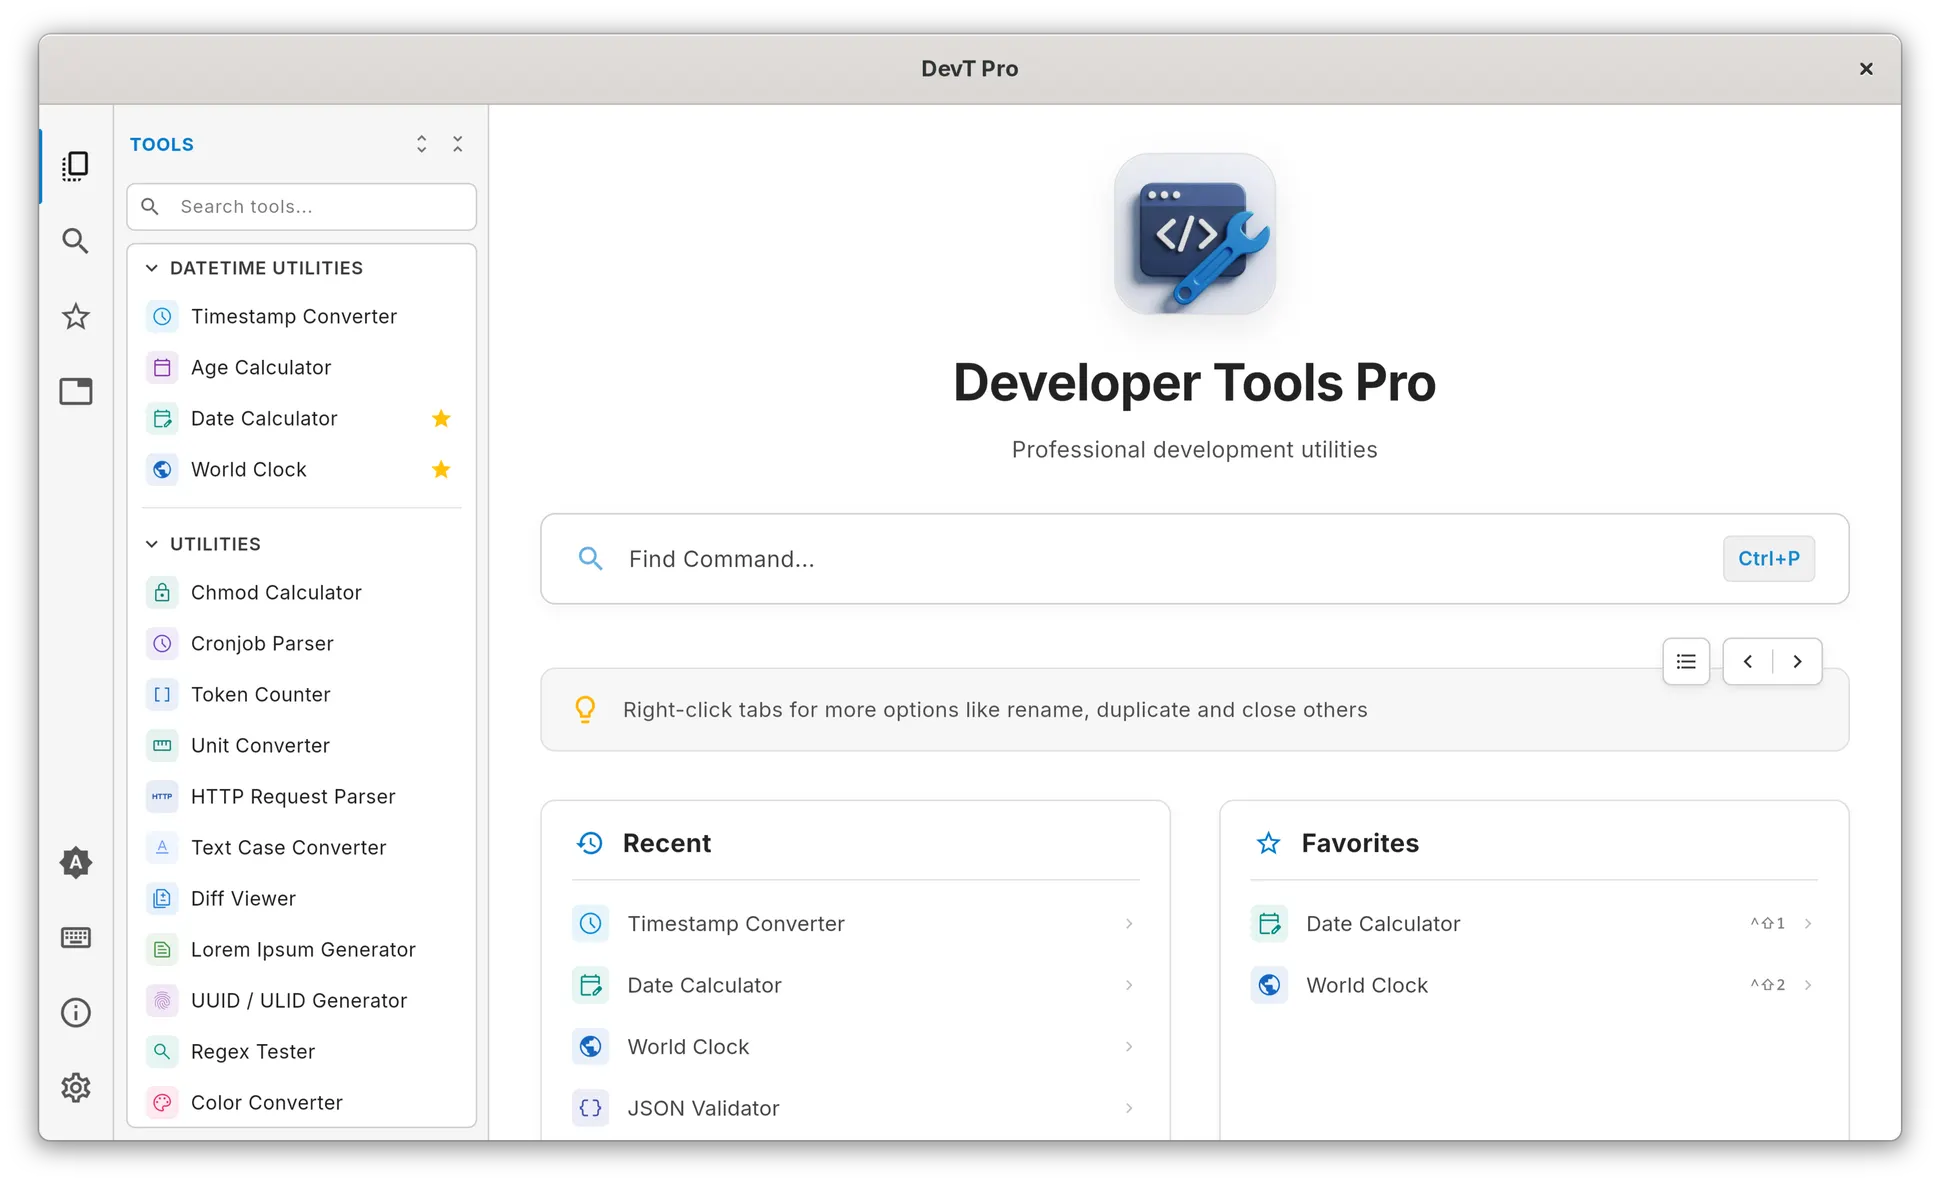Open World Clock from Favorites card

[x=1534, y=985]
